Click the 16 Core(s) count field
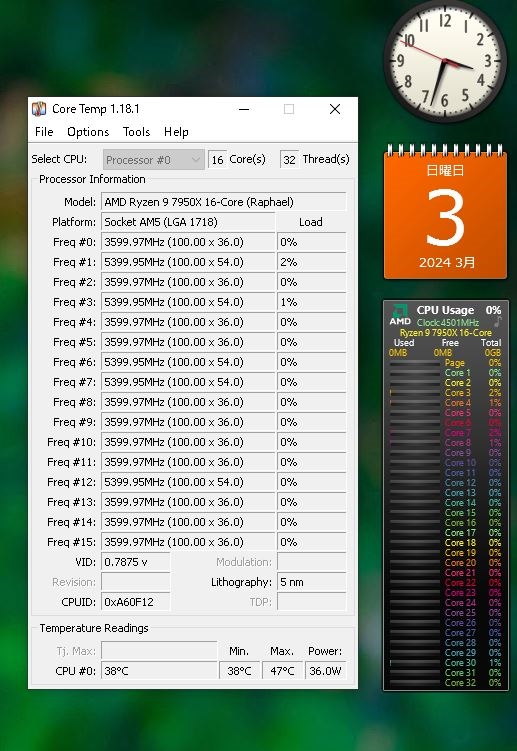The height and width of the screenshot is (751, 517). tap(218, 159)
